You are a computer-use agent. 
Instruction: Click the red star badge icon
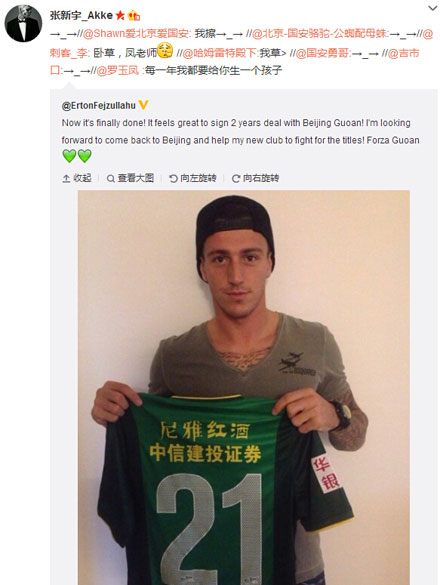pos(120,15)
